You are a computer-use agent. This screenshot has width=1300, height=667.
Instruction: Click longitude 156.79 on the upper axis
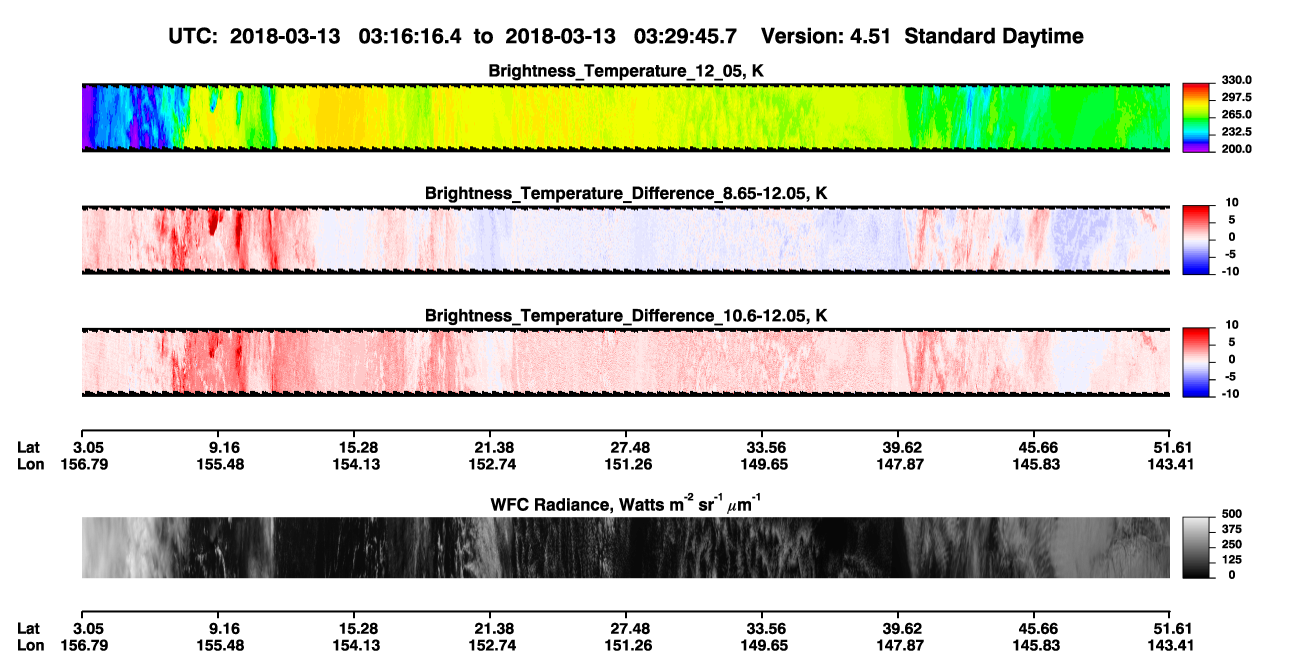click(87, 464)
